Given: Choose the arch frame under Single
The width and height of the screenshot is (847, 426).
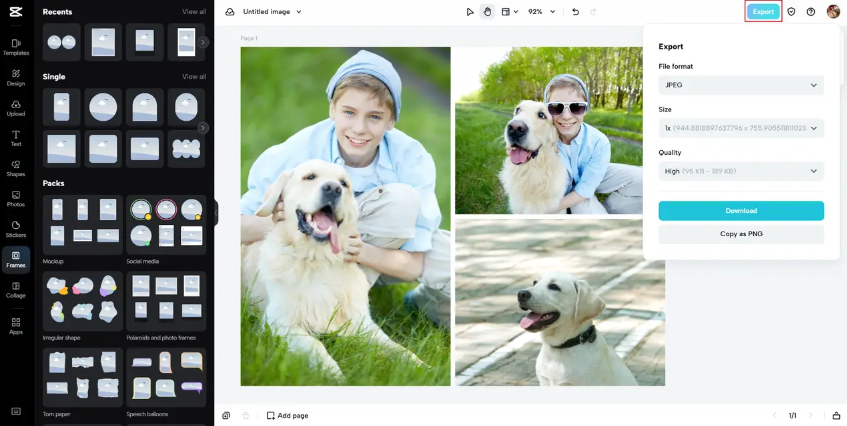Looking at the screenshot, I should (x=145, y=107).
